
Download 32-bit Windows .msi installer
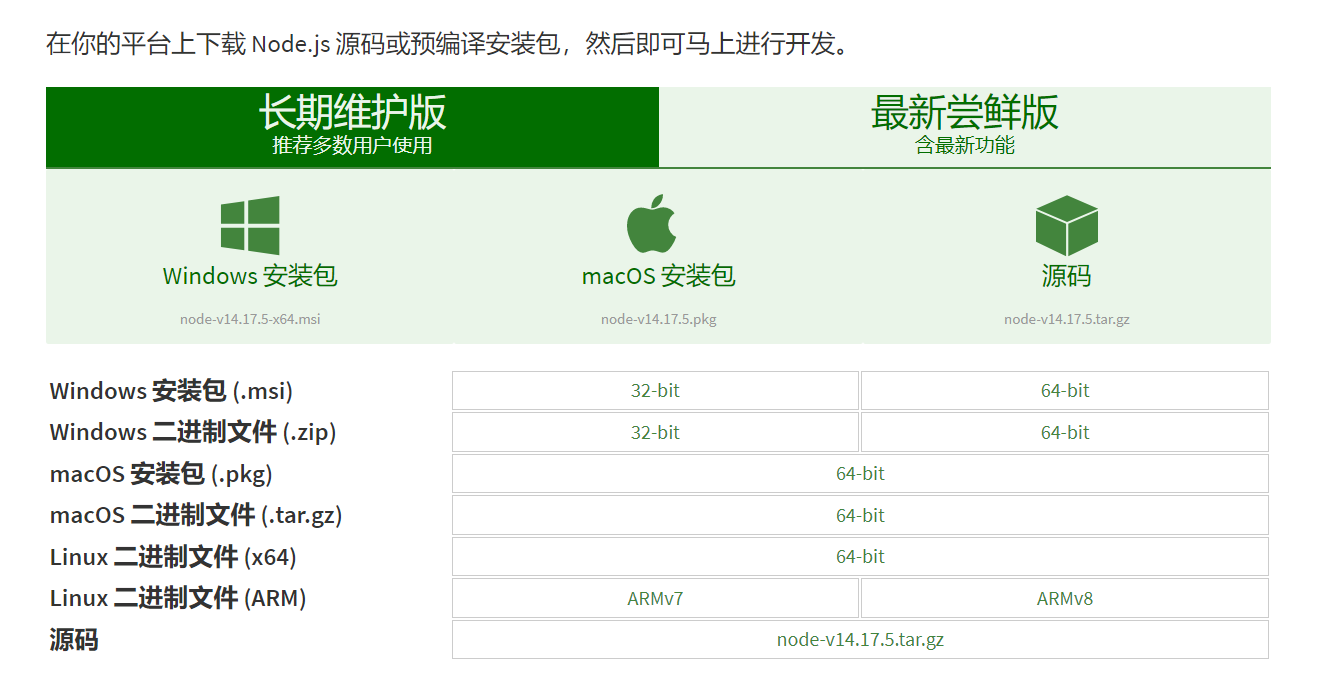tap(655, 390)
